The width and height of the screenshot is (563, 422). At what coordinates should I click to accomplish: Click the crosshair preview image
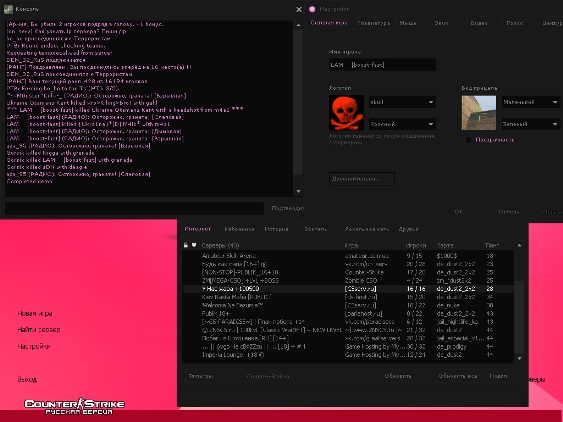click(479, 113)
